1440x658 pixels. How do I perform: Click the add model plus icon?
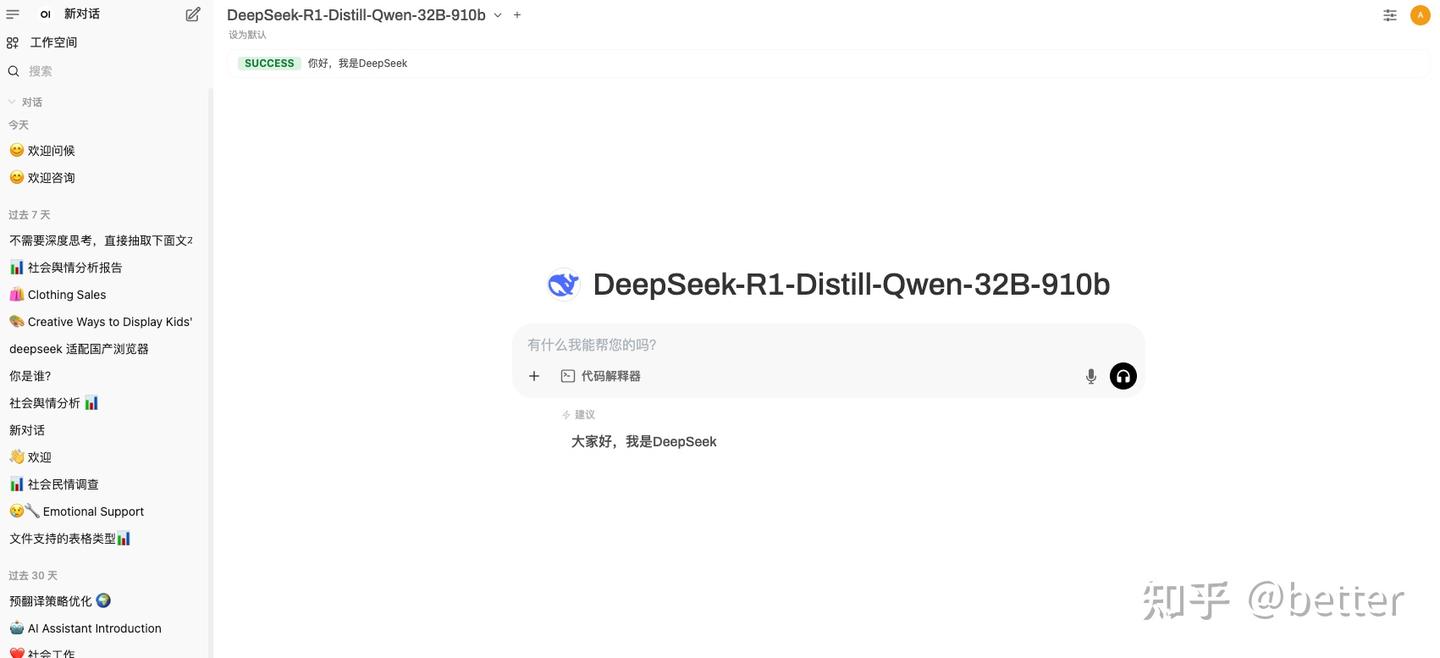517,15
